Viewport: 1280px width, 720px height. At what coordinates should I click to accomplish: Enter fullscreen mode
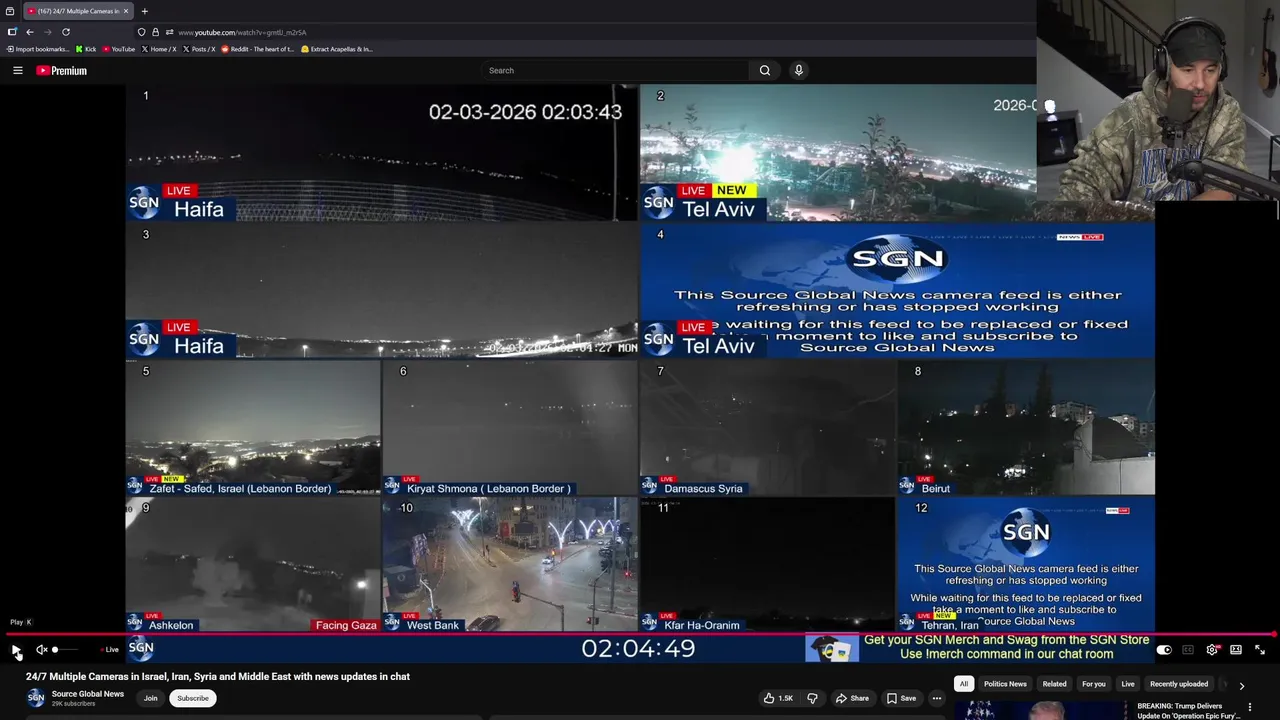coord(1260,650)
